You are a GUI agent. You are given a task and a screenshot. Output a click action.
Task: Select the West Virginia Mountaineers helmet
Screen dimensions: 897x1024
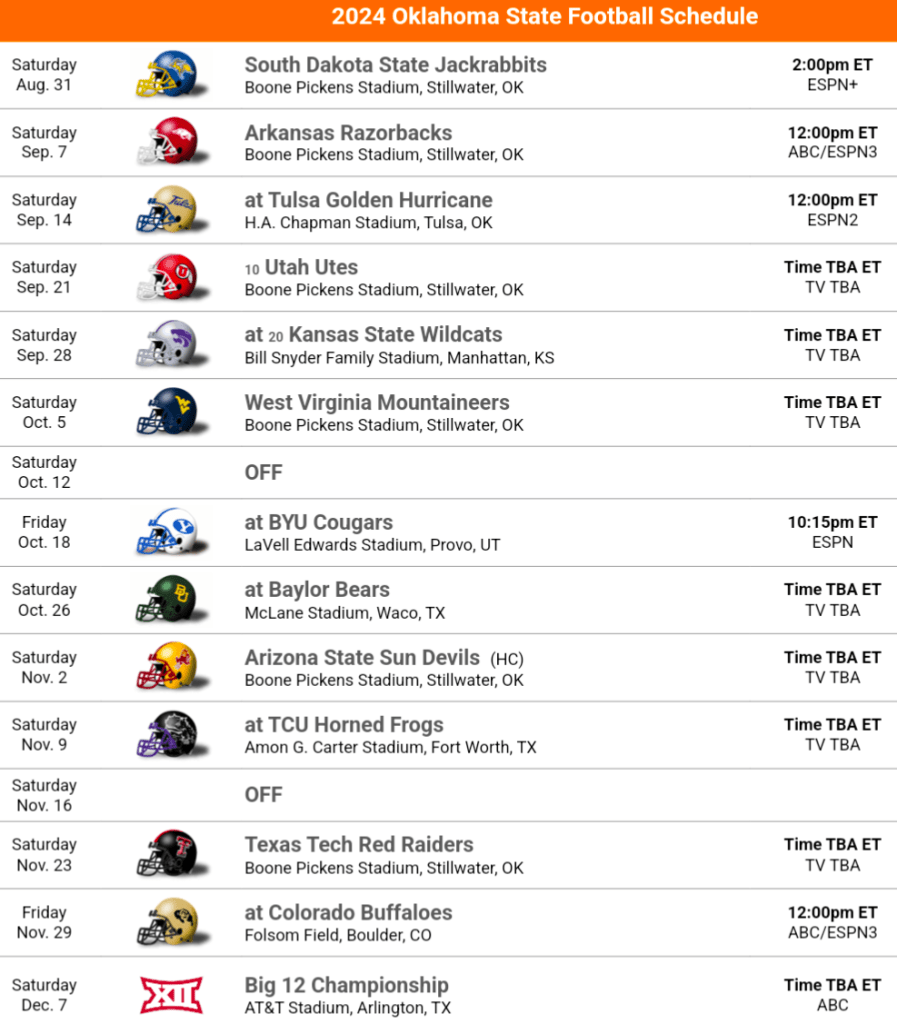[x=167, y=412]
